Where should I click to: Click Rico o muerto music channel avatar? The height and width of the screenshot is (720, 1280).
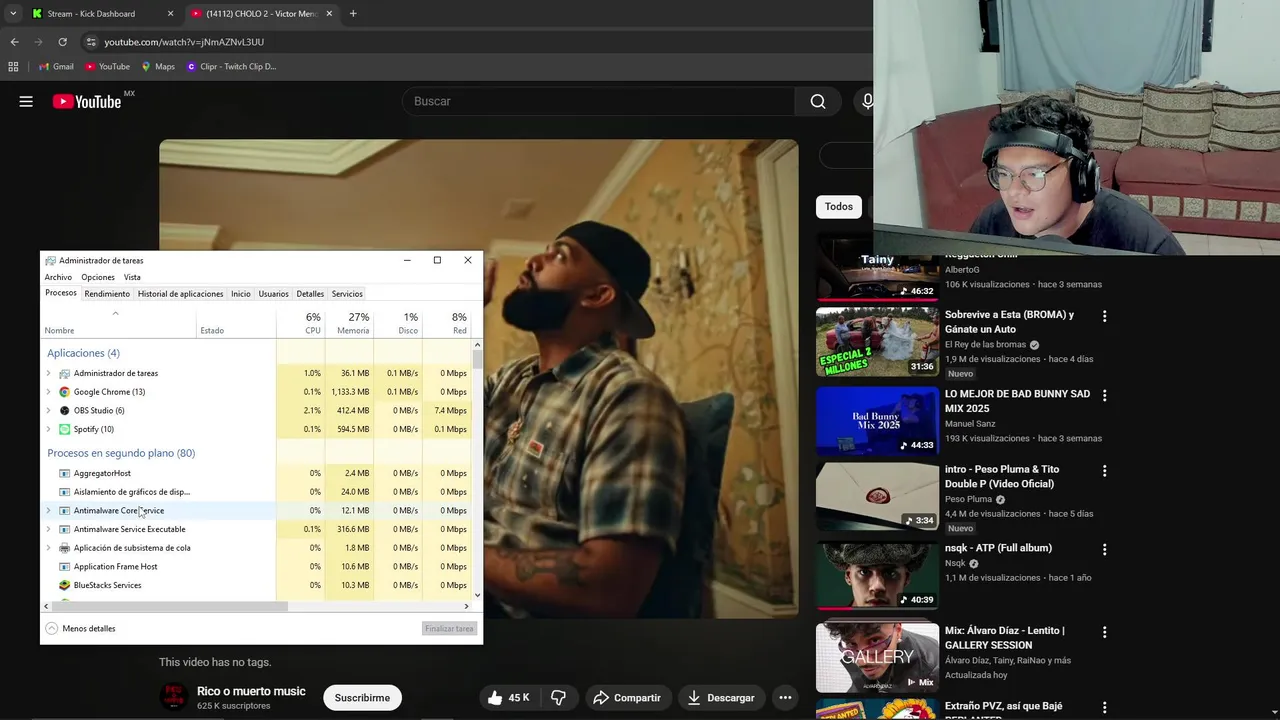pos(174,696)
